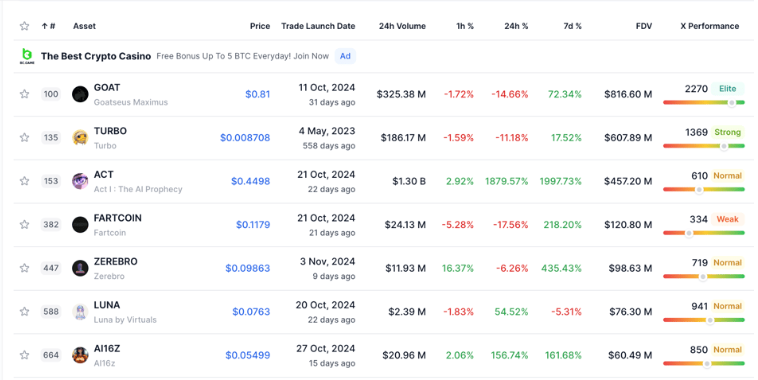Click the Weak badge on FARTCOIN row
This screenshot has width=758, height=380.
(728, 219)
